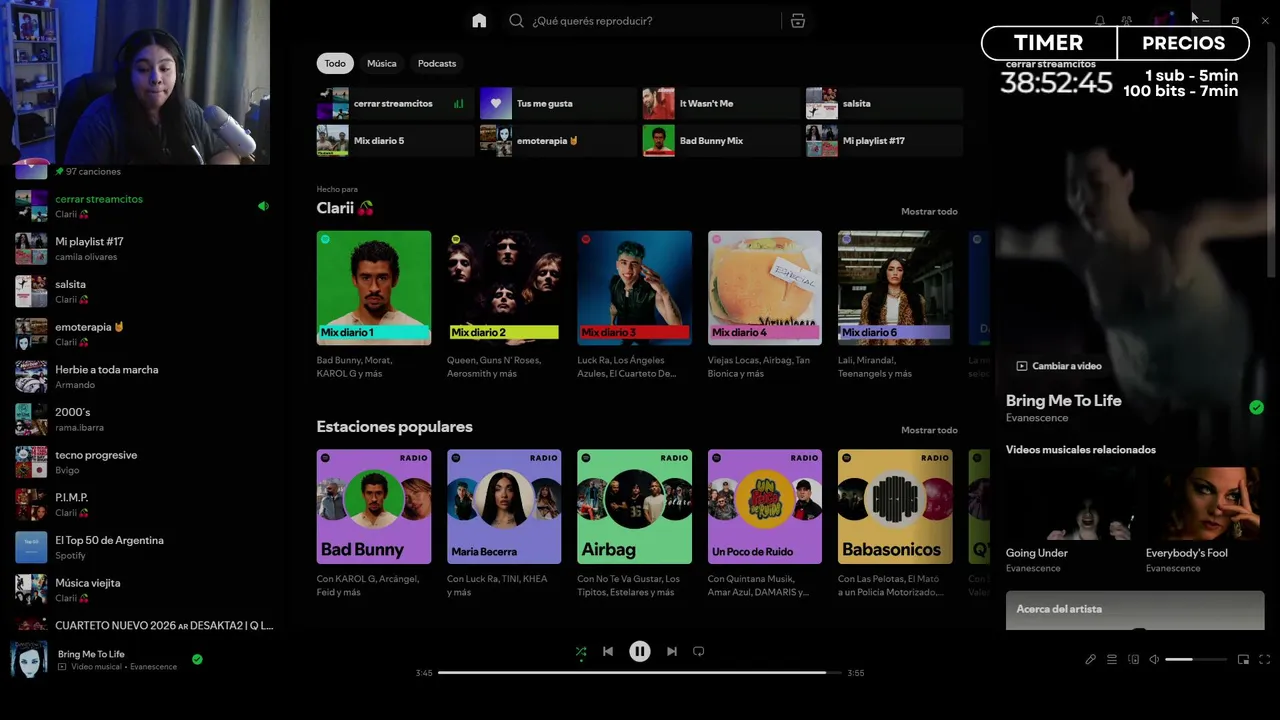Select the Podcasts filter chip
This screenshot has height=720, width=1280.
coord(437,63)
